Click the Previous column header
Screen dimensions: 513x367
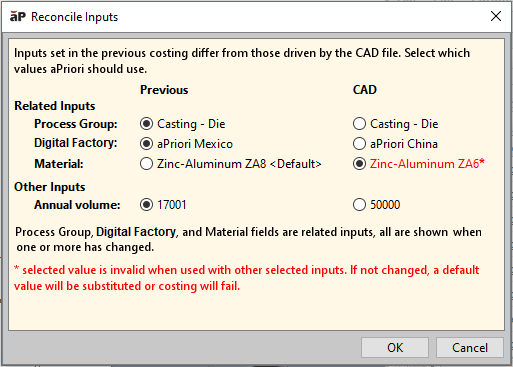click(x=164, y=90)
